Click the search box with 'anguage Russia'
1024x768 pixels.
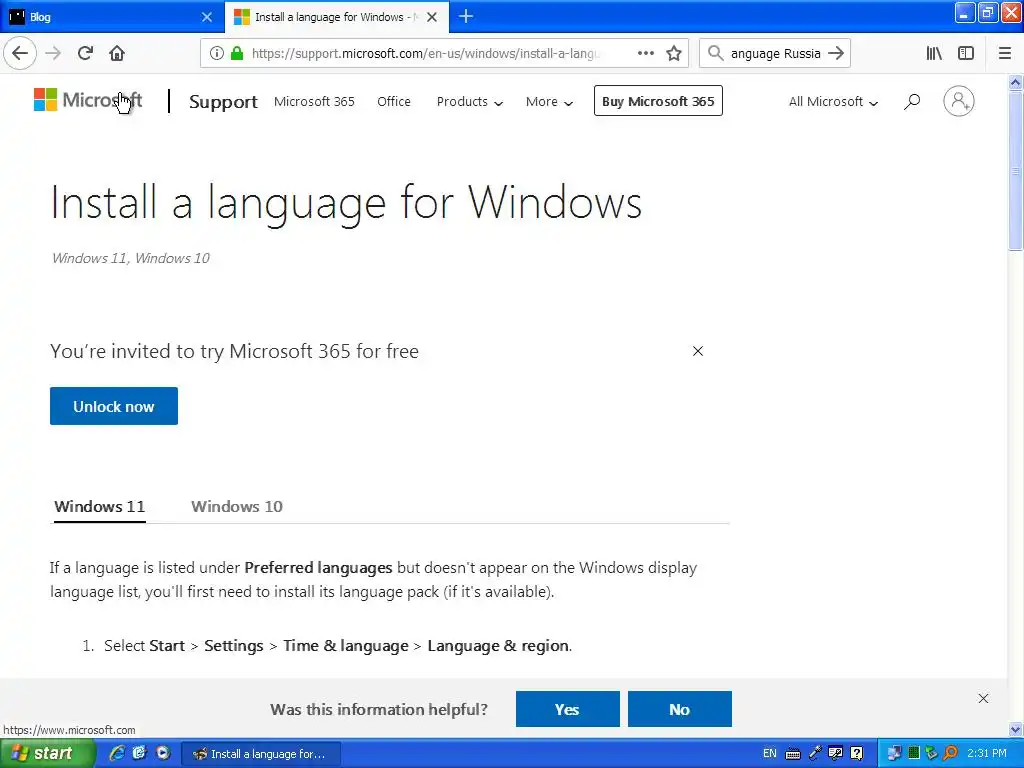(775, 54)
